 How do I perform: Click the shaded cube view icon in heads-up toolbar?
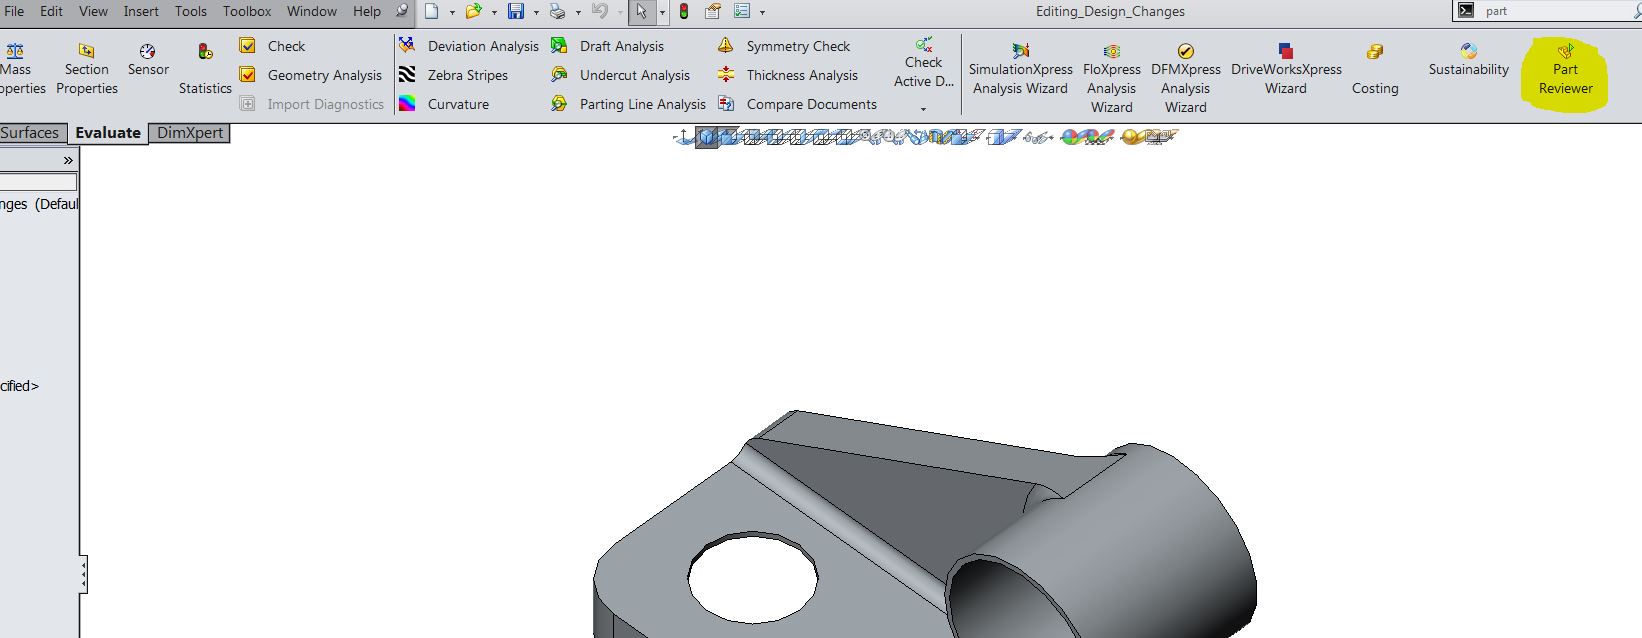coord(707,137)
